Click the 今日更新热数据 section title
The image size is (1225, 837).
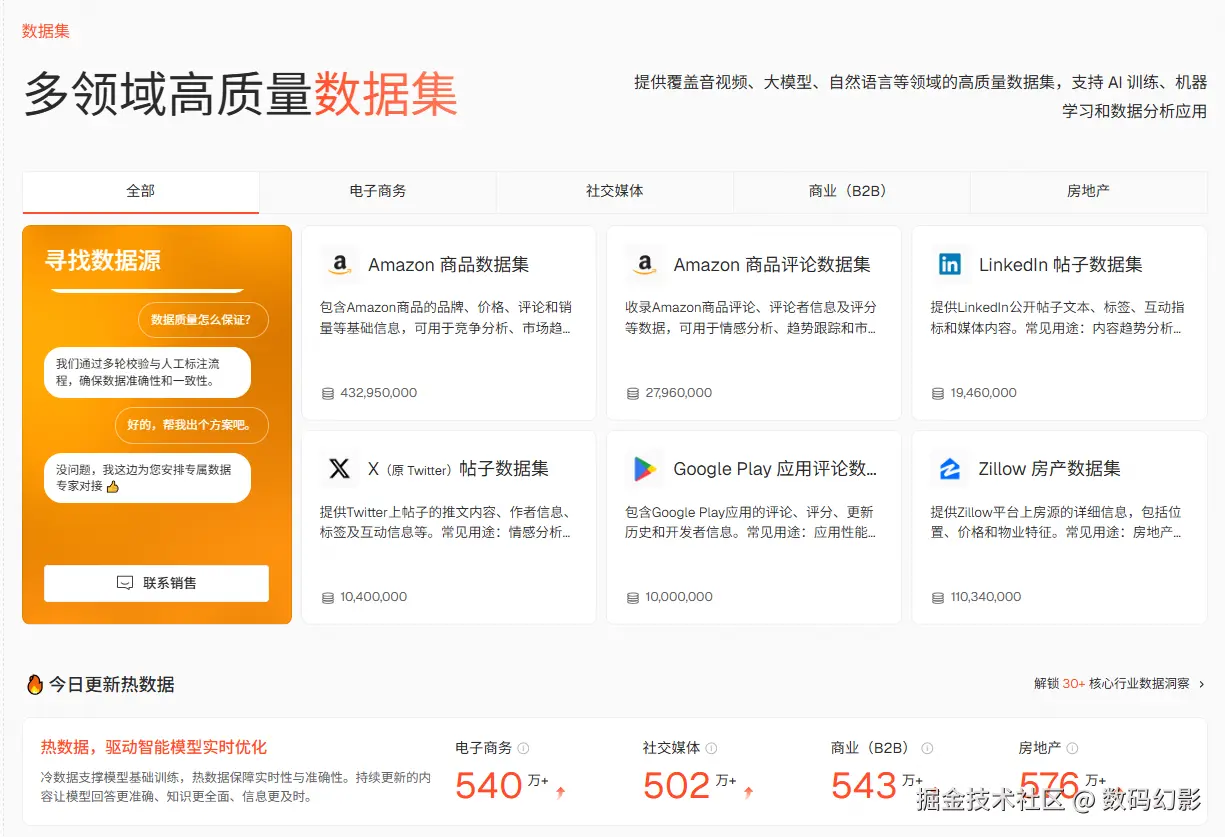112,685
